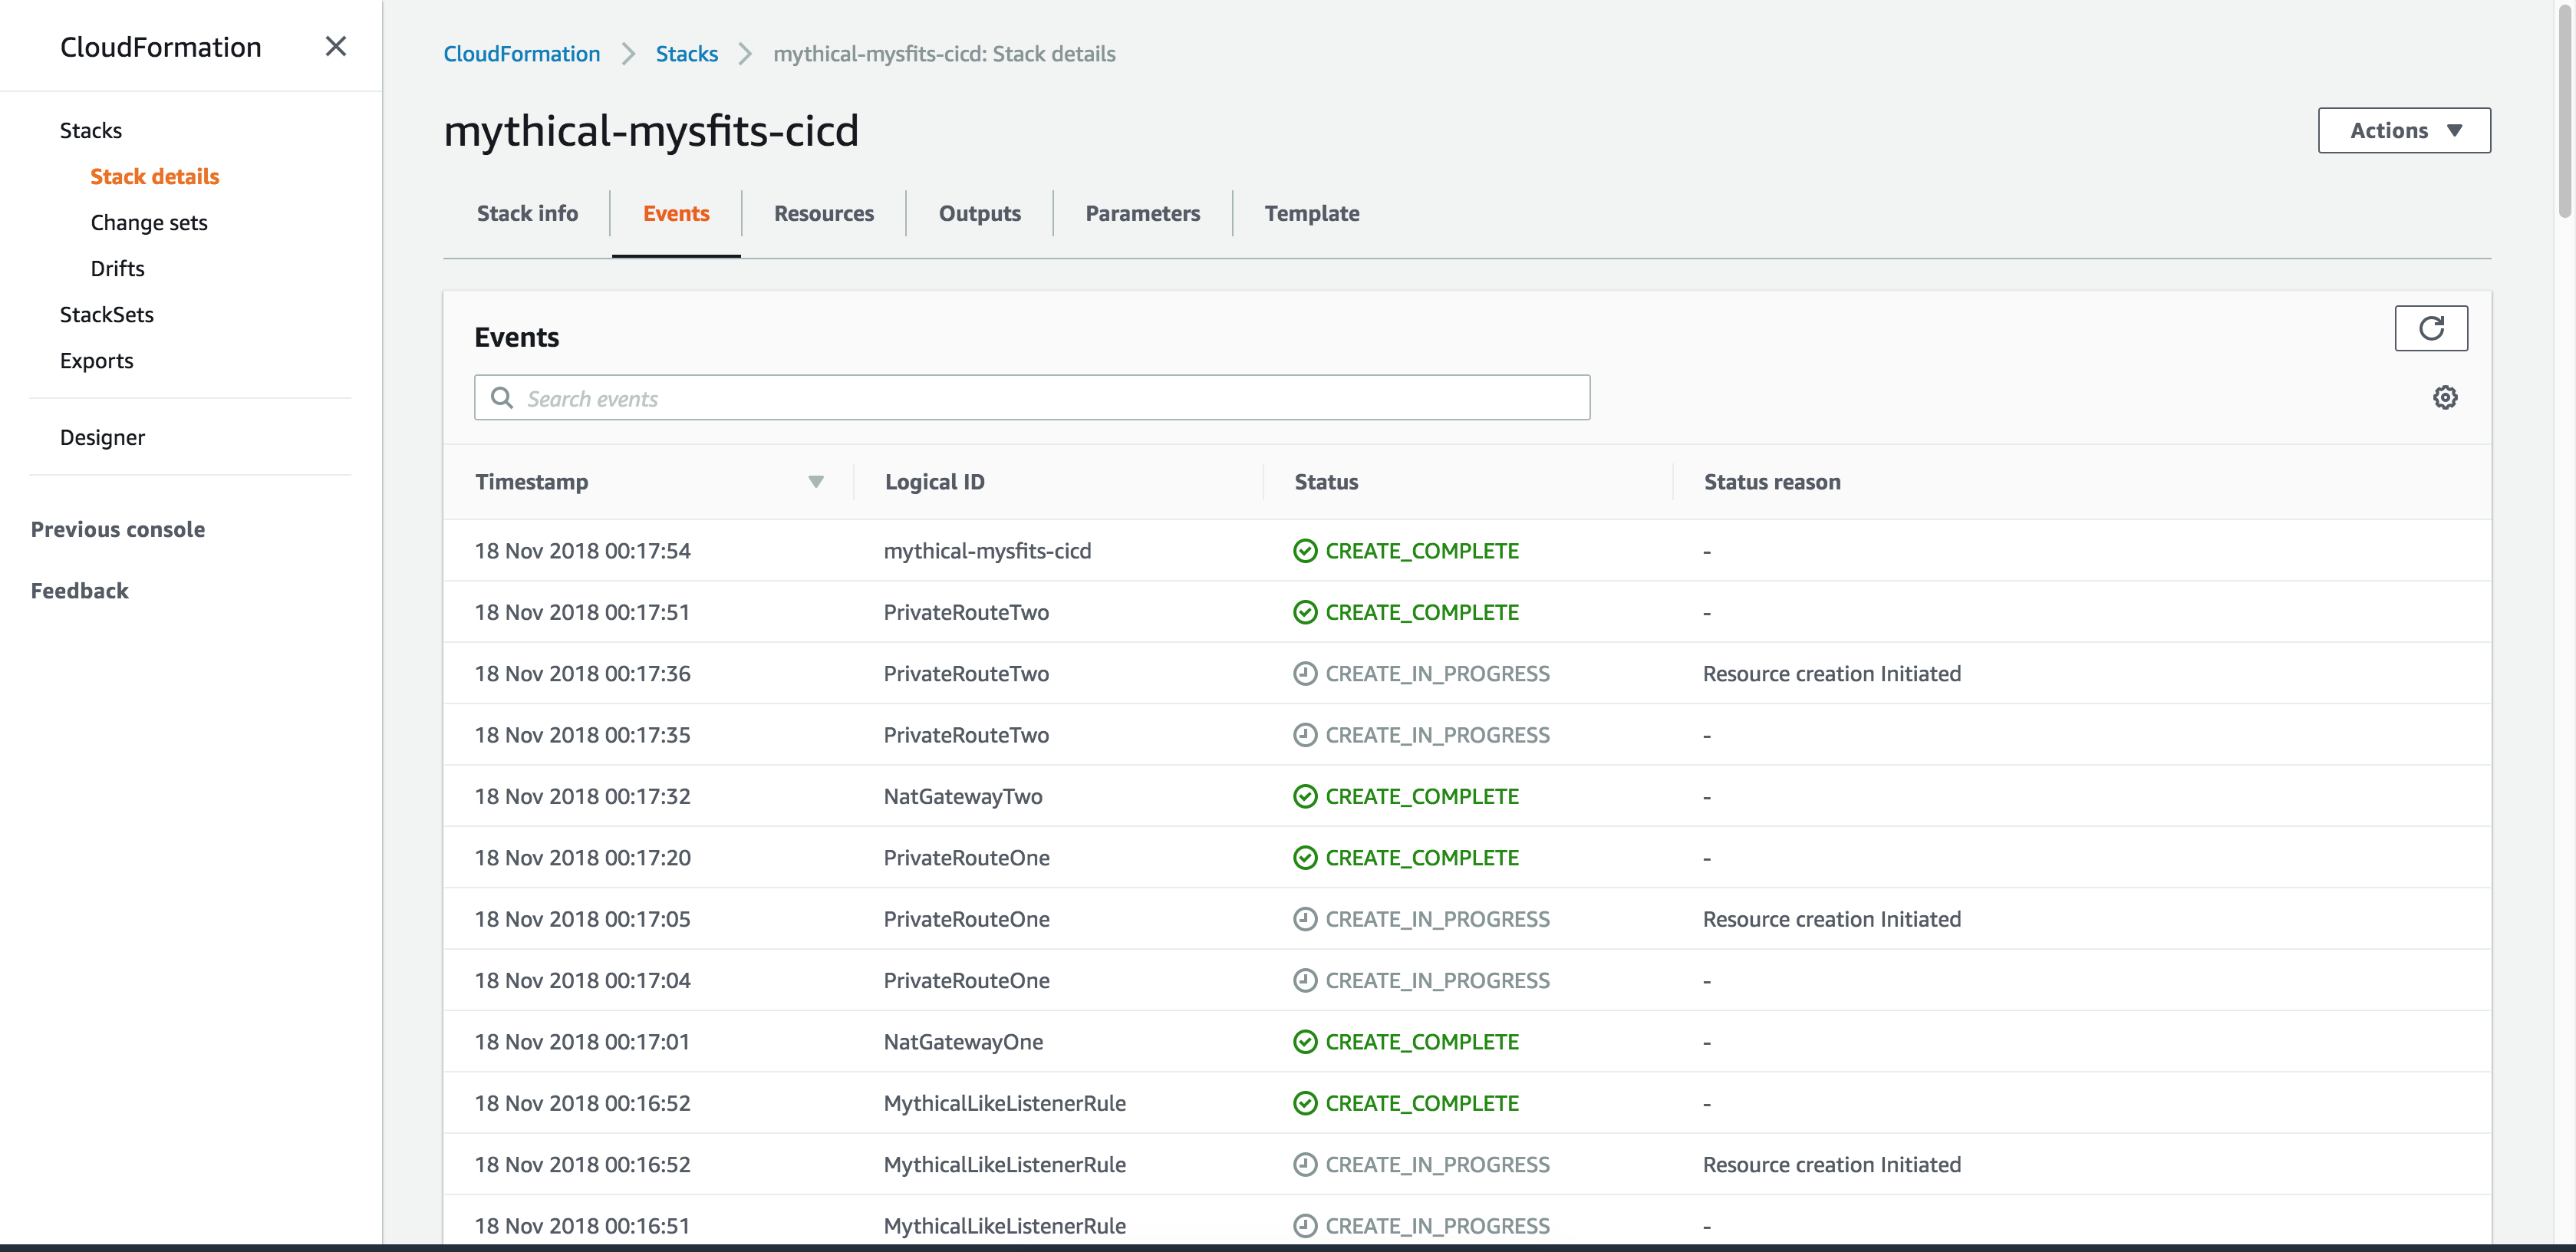2576x1252 pixels.
Task: Click the in-progress clock icon at 00:17:35
Action: [x=1305, y=735]
